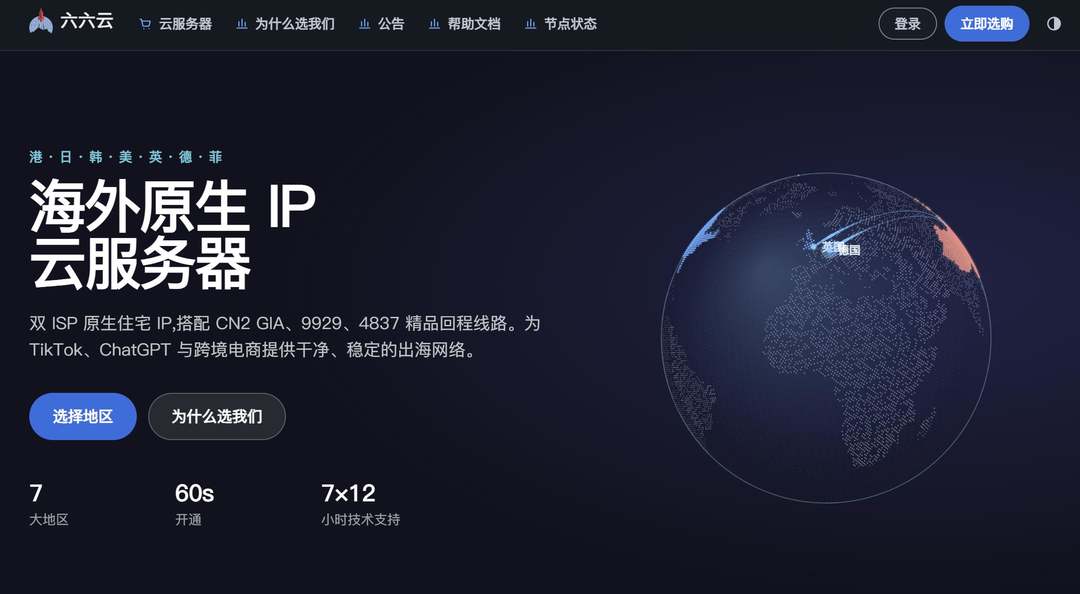Toggle the dark/light theme icon
Viewport: 1080px width, 594px height.
point(1054,24)
